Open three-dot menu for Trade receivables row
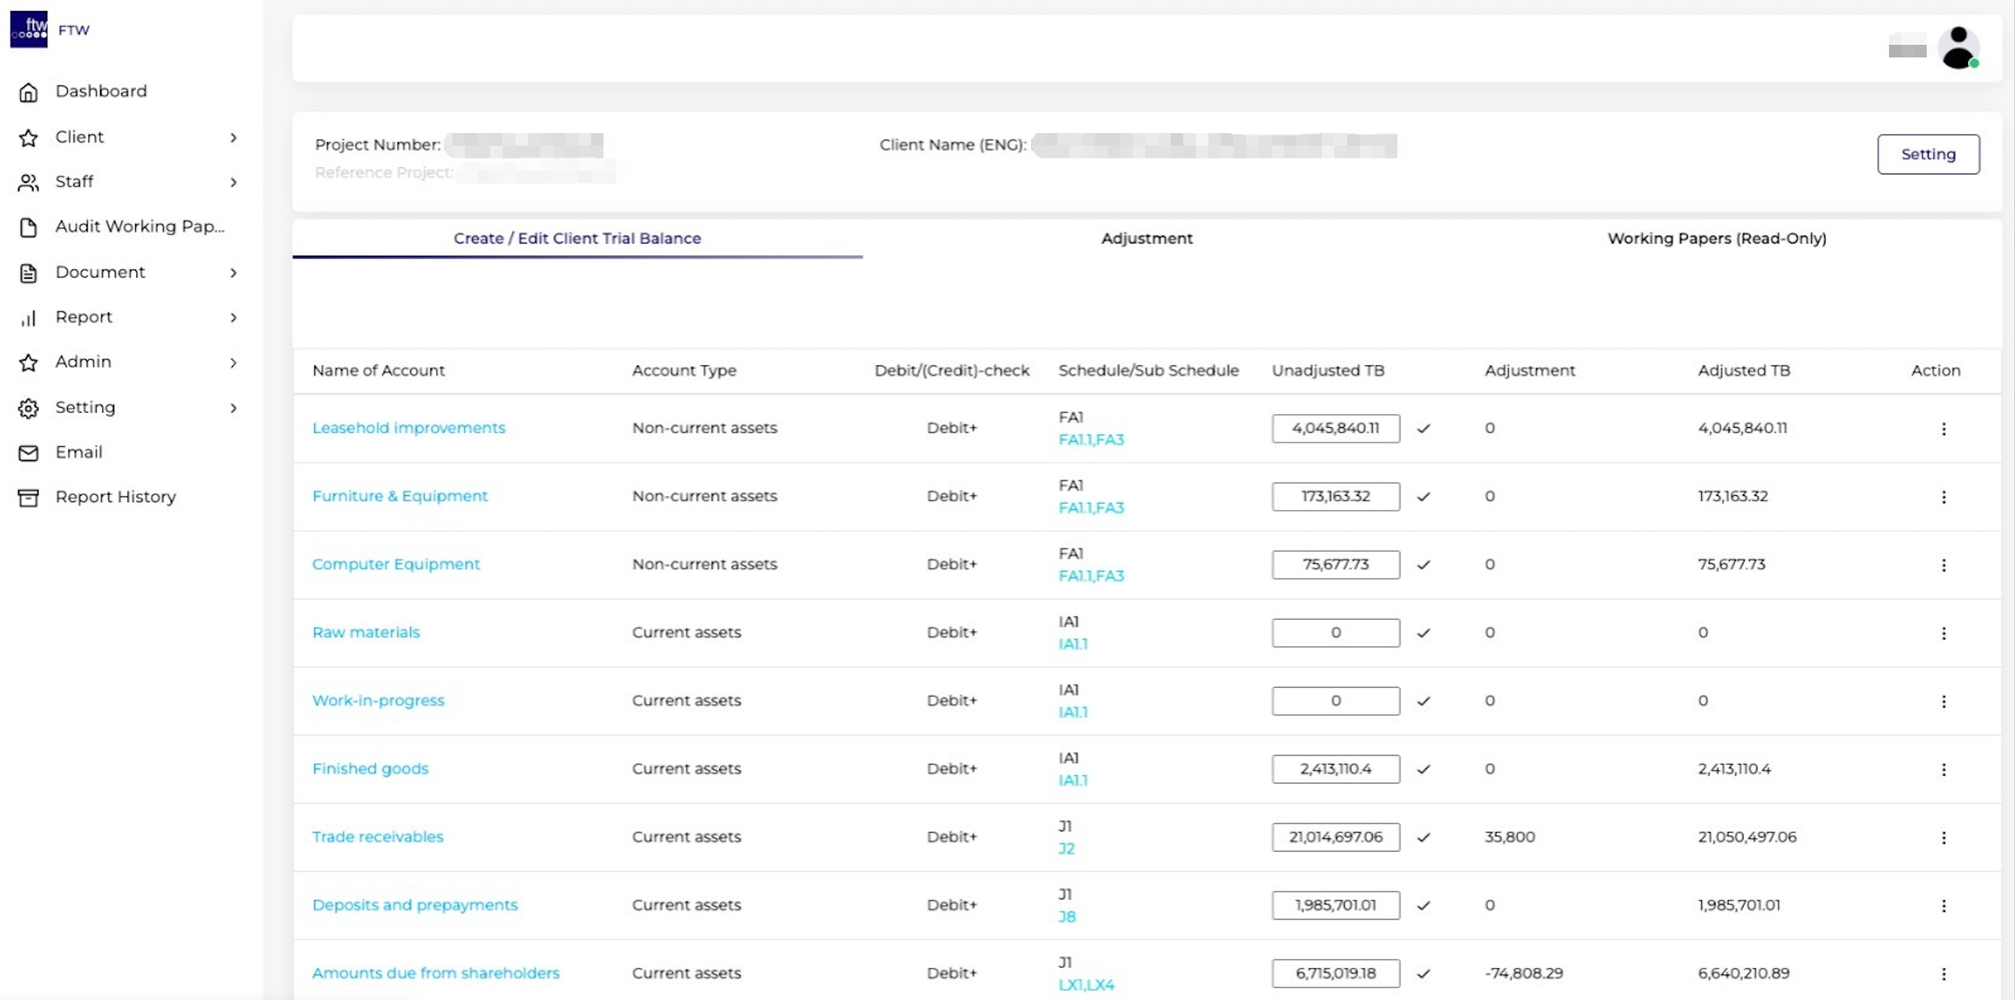The image size is (2015, 1000). pos(1943,838)
